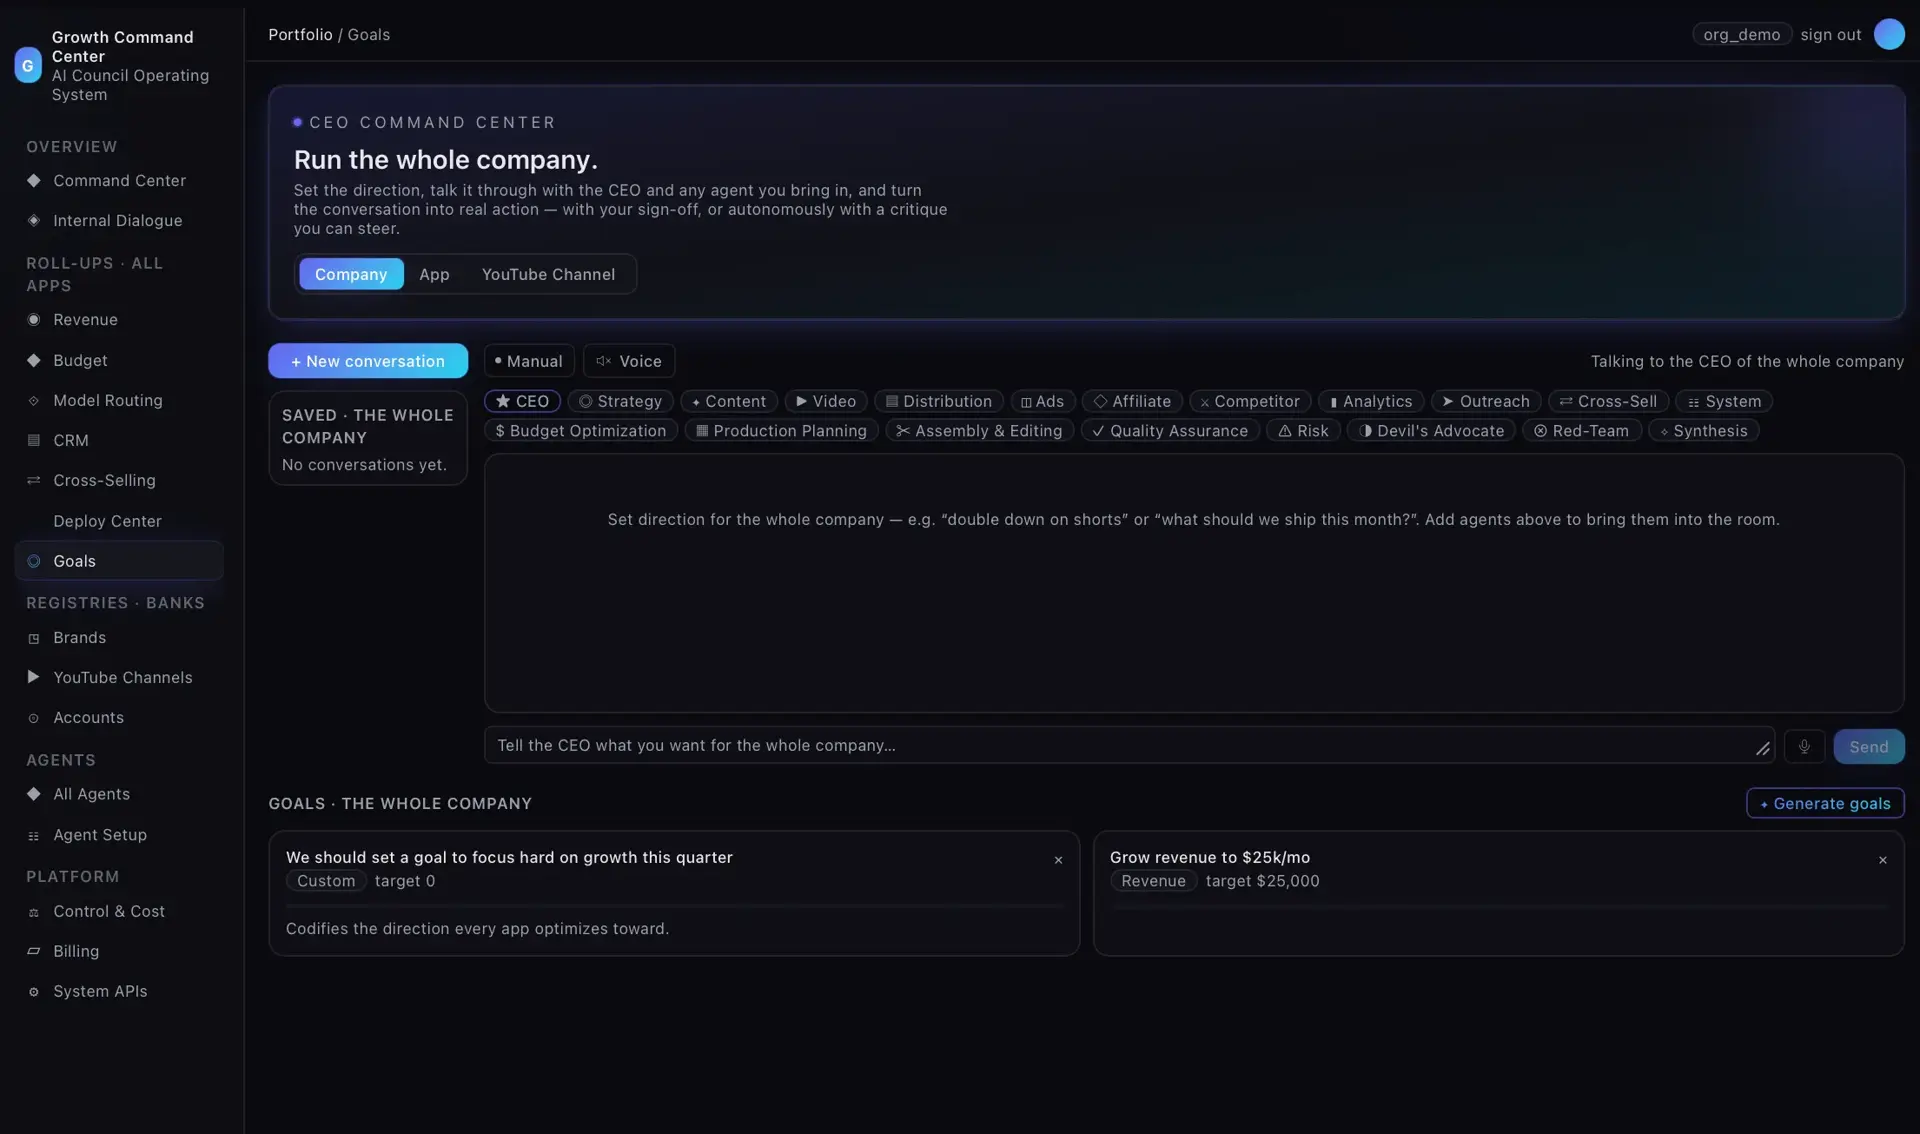This screenshot has height=1134, width=1920.
Task: Select the Company scope tab
Action: [x=351, y=274]
